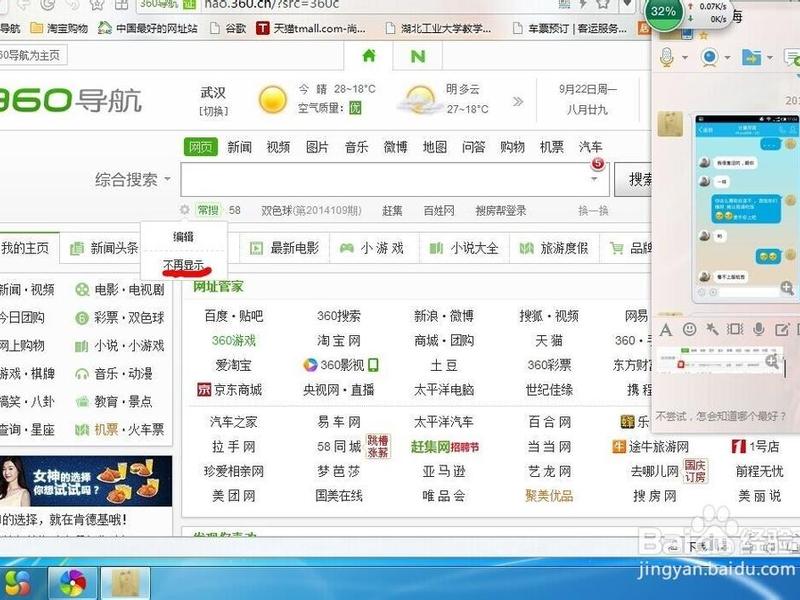Image resolution: width=800 pixels, height=600 pixels.
Task: Open 360 browser icon on the taskbar
Action: [x=73, y=583]
